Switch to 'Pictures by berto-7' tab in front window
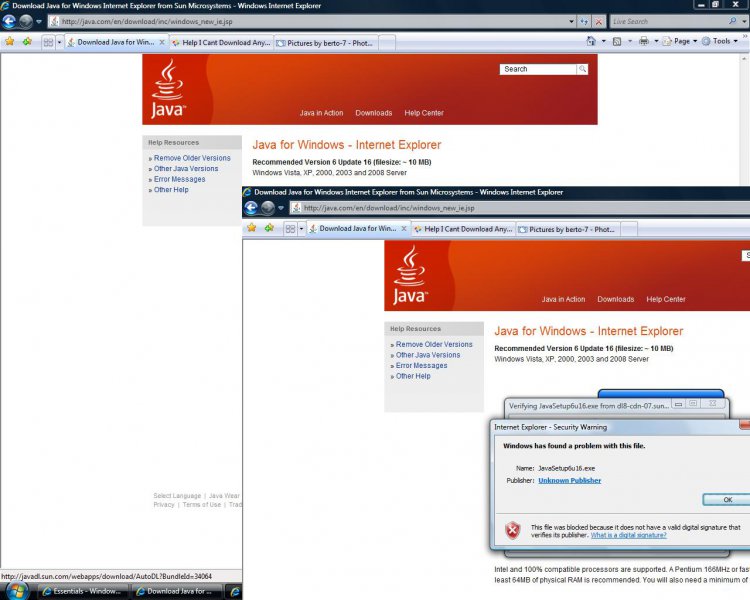This screenshot has height=600, width=750. point(568,229)
